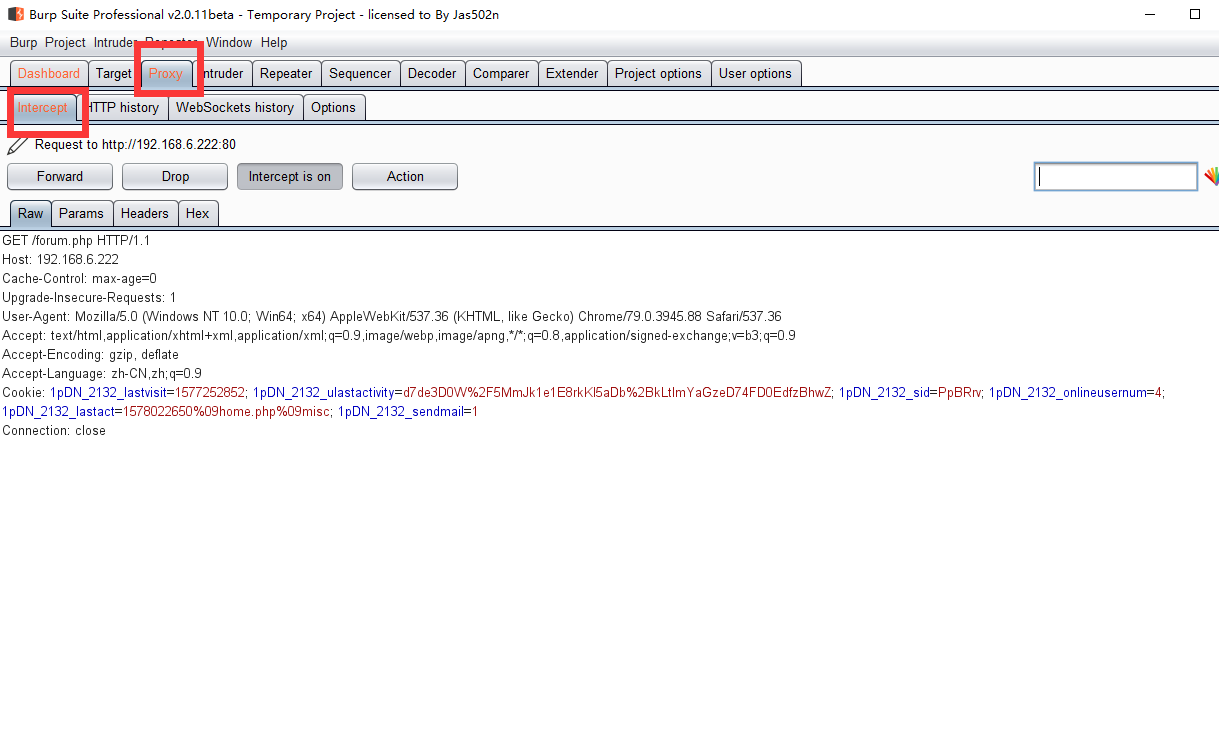Open the Comparer tab
The image size is (1219, 738).
tap(501, 74)
